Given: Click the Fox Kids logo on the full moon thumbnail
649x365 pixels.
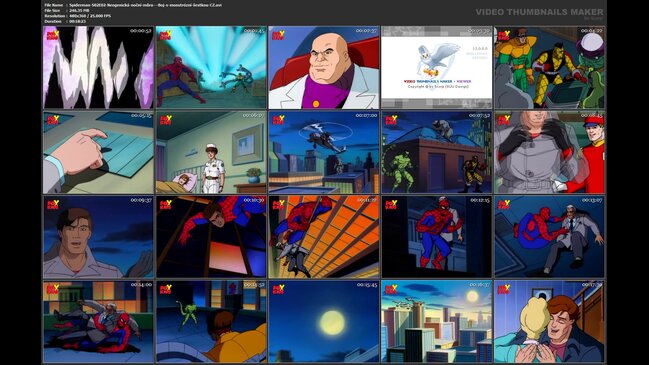Looking at the screenshot, I should [x=278, y=289].
